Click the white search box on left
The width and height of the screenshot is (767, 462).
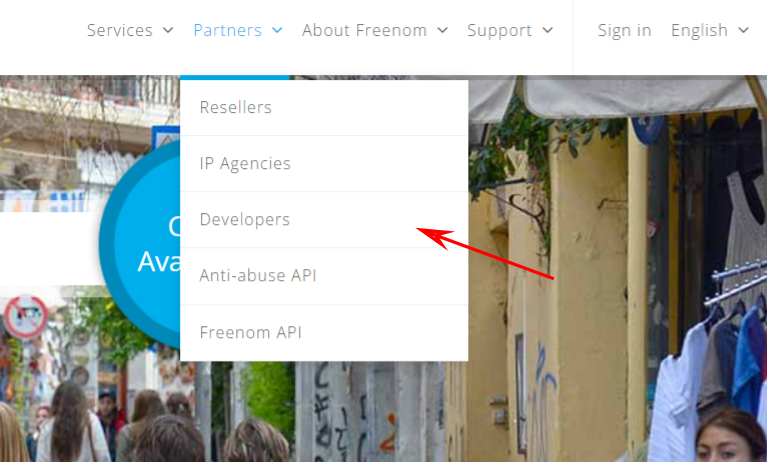pos(53,248)
